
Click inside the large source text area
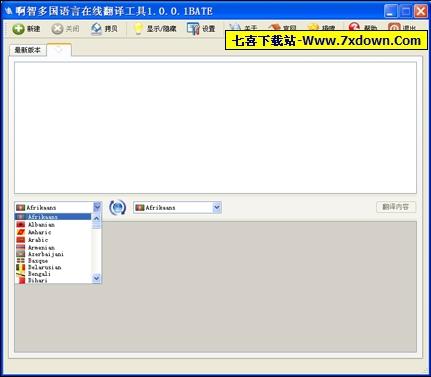(215, 127)
